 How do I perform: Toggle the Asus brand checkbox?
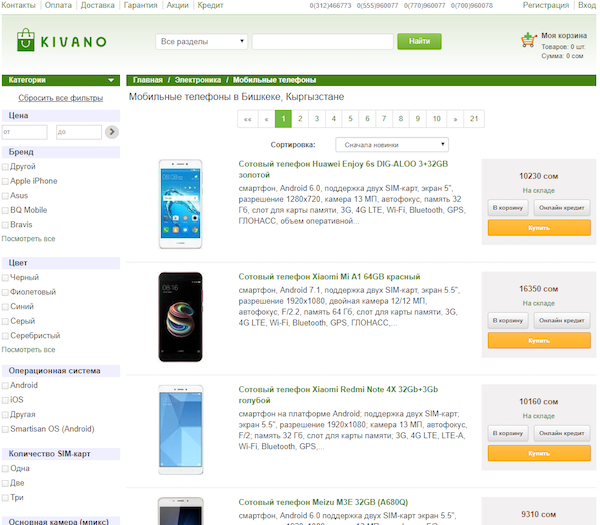(5, 196)
